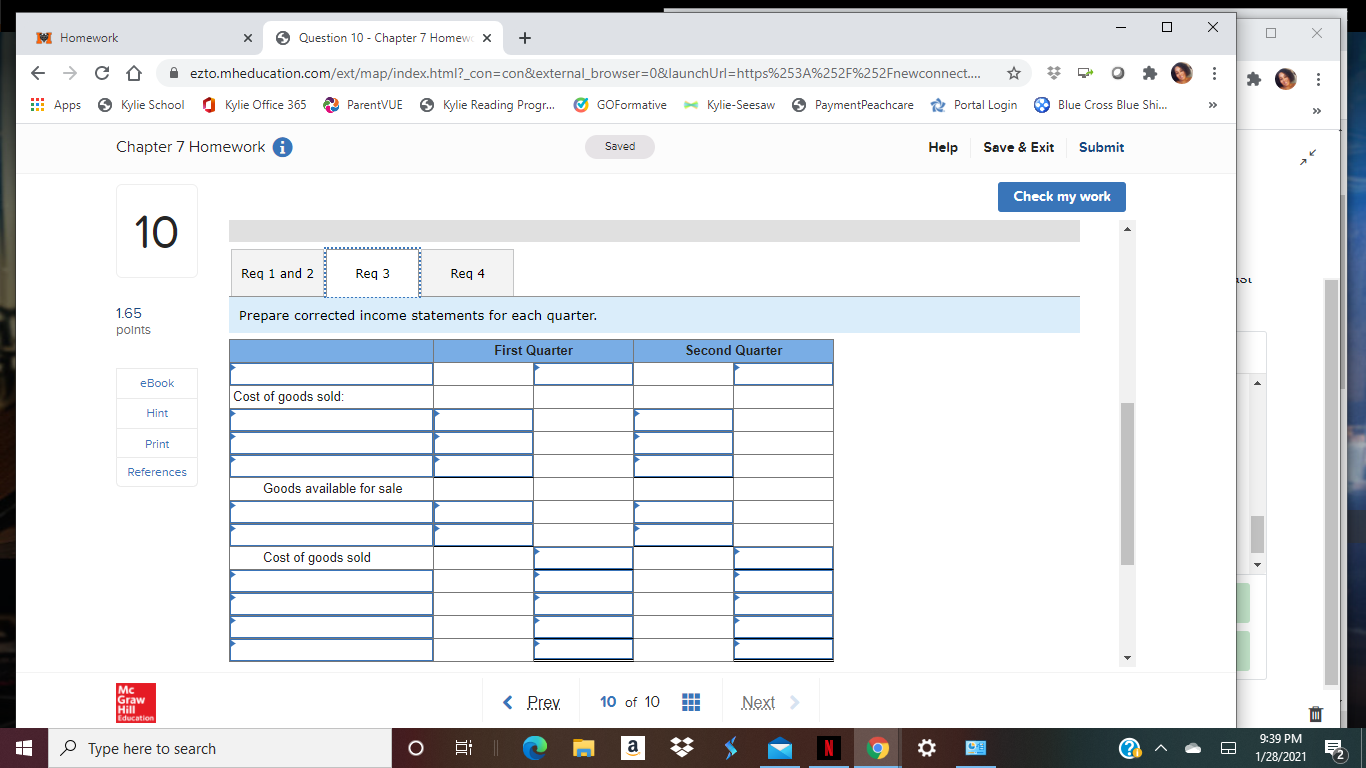Select the Netflix icon on taskbar
The width and height of the screenshot is (1366, 768).
[828, 748]
